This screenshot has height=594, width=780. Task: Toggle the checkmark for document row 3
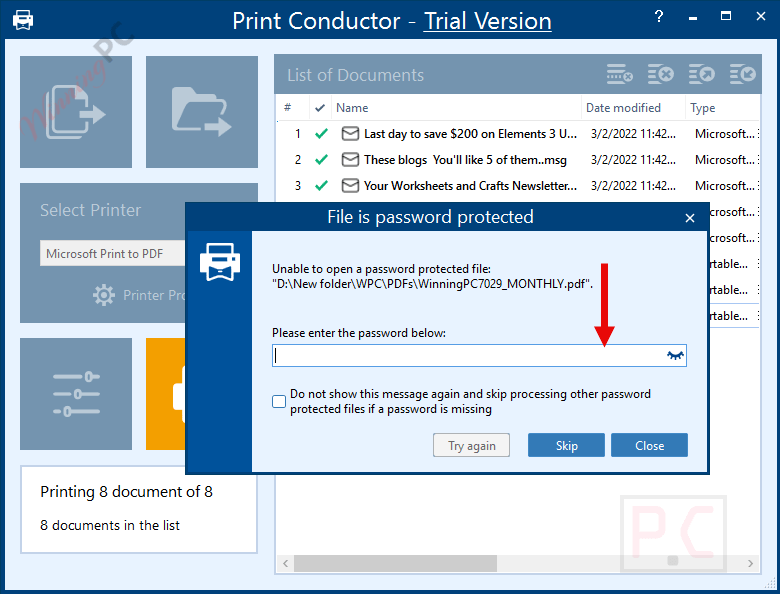[x=321, y=186]
